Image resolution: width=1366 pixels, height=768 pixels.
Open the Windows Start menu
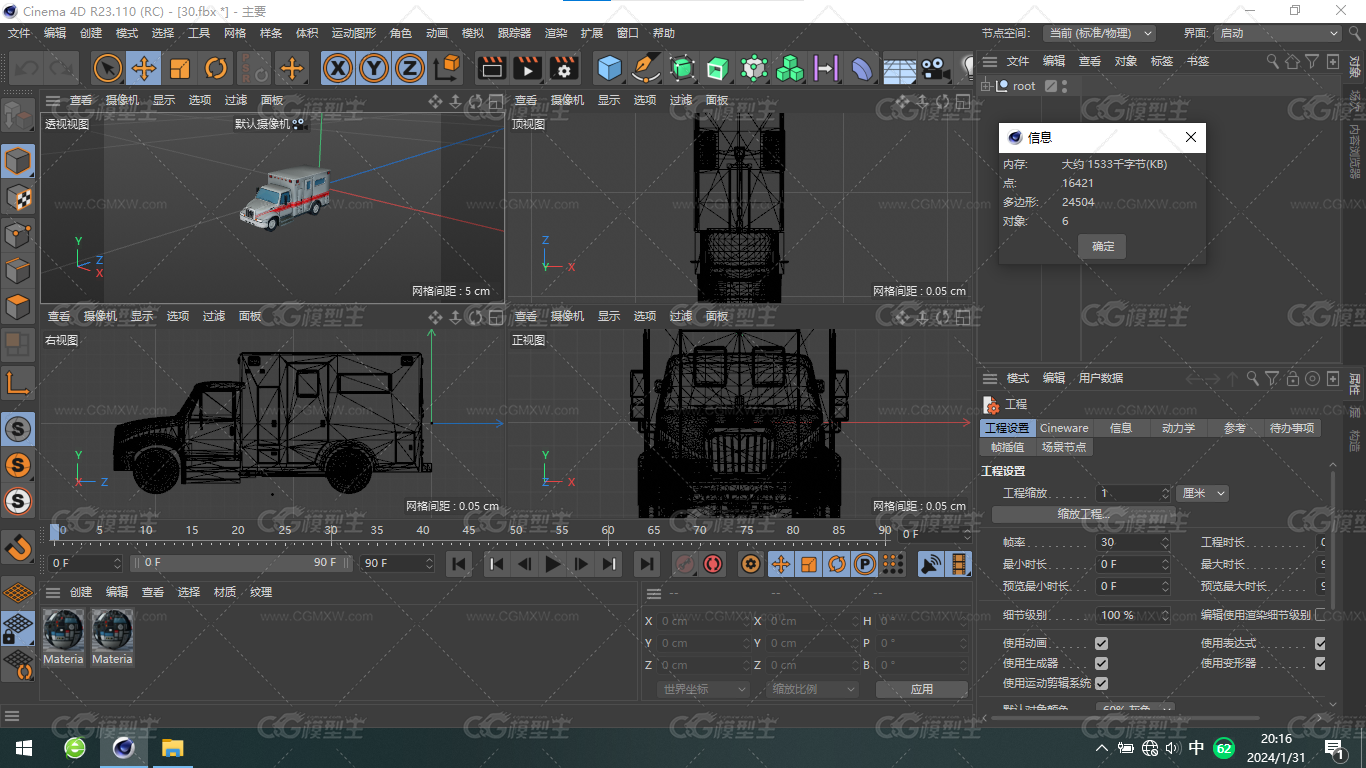click(x=24, y=748)
